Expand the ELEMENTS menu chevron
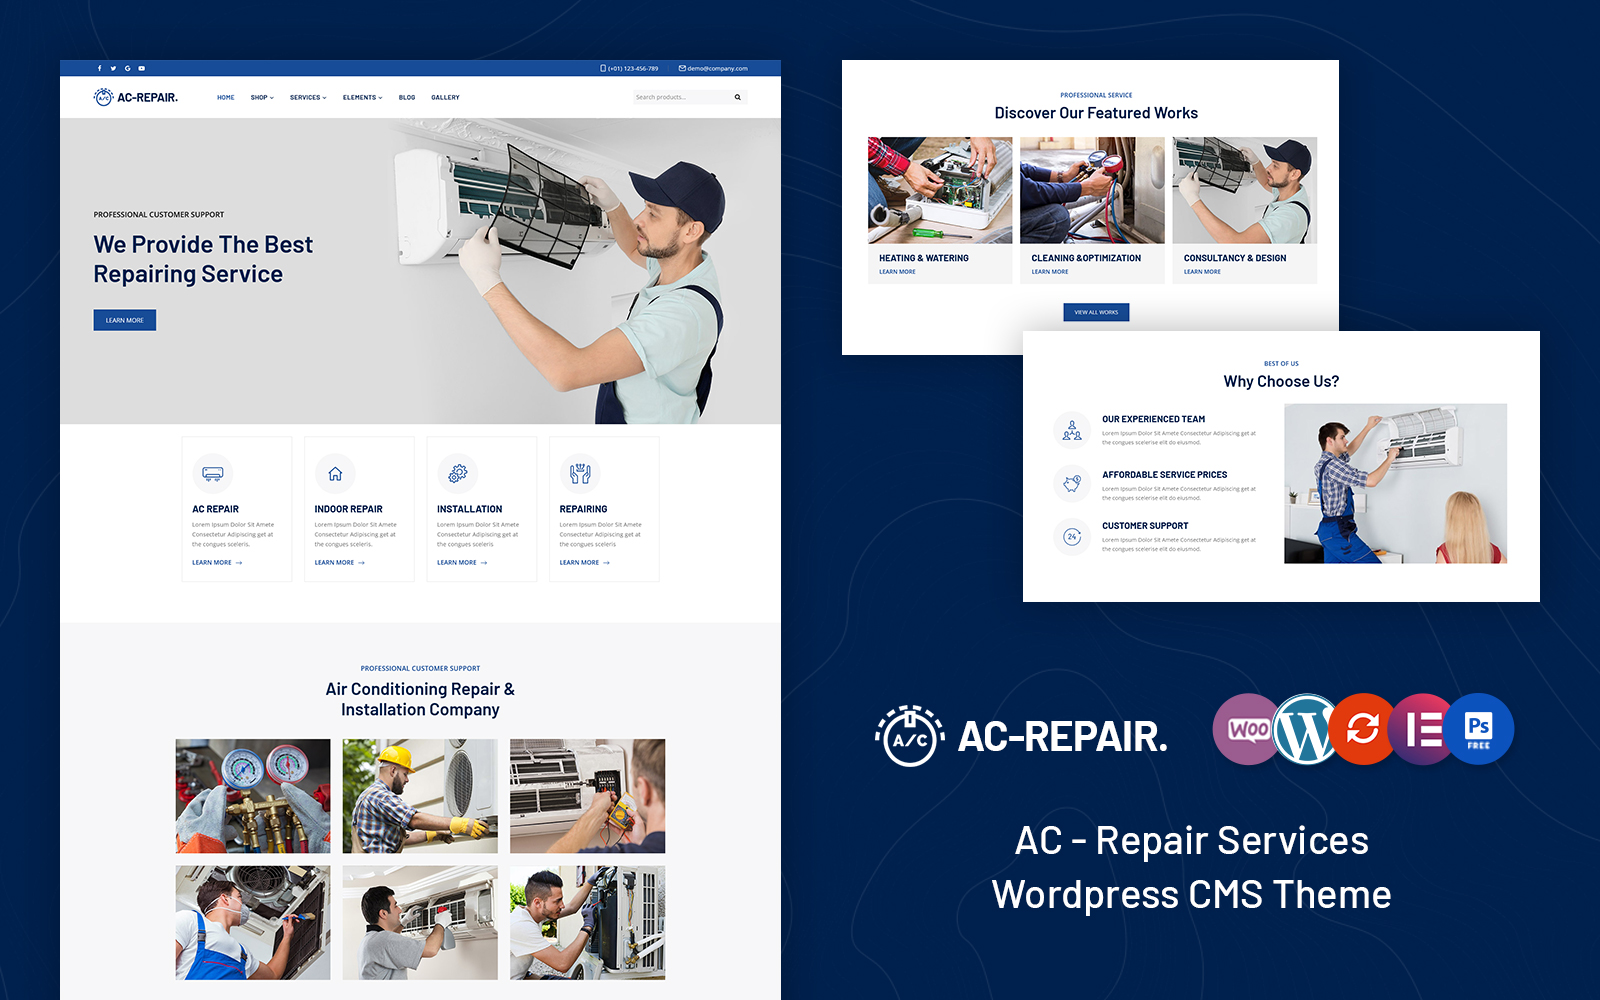 click(380, 97)
